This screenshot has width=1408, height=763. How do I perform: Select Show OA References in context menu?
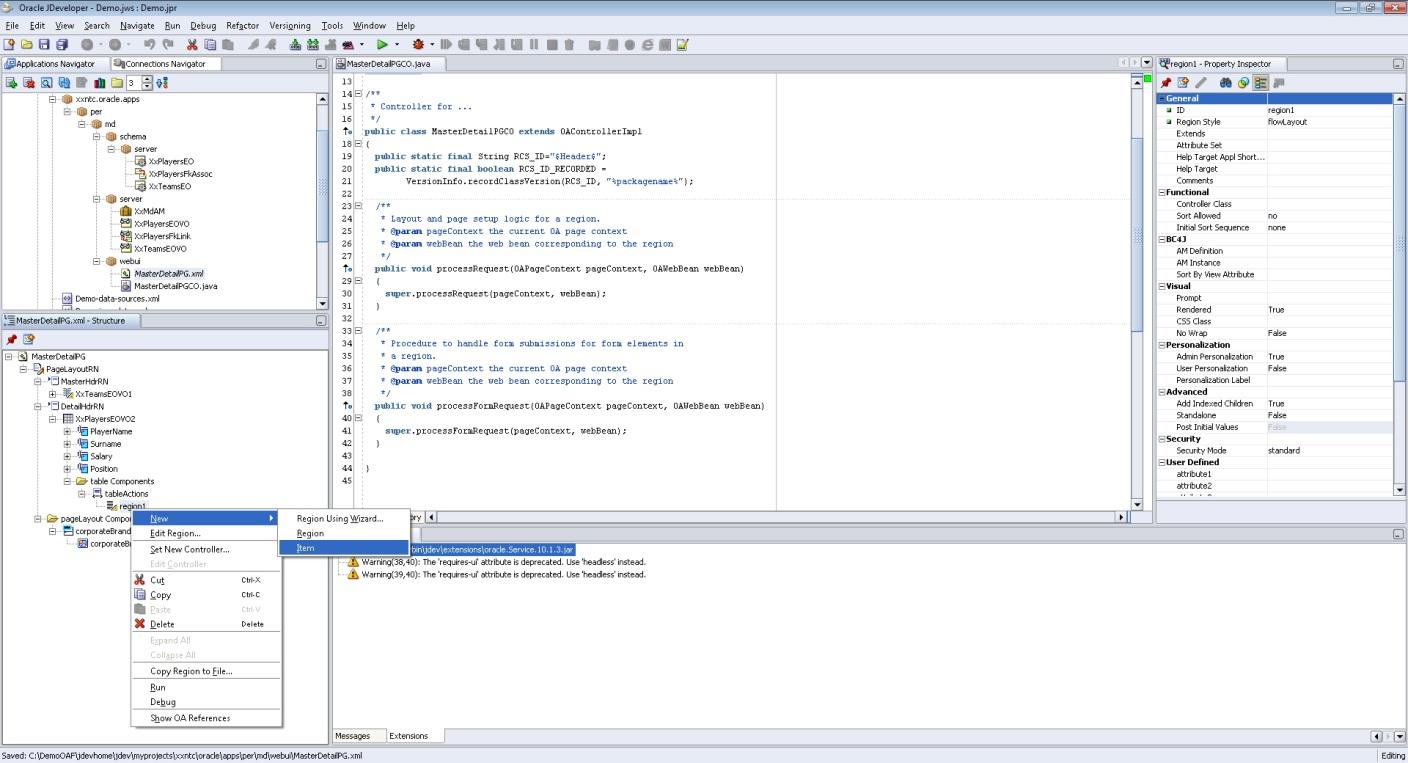pyautogui.click(x=206, y=718)
